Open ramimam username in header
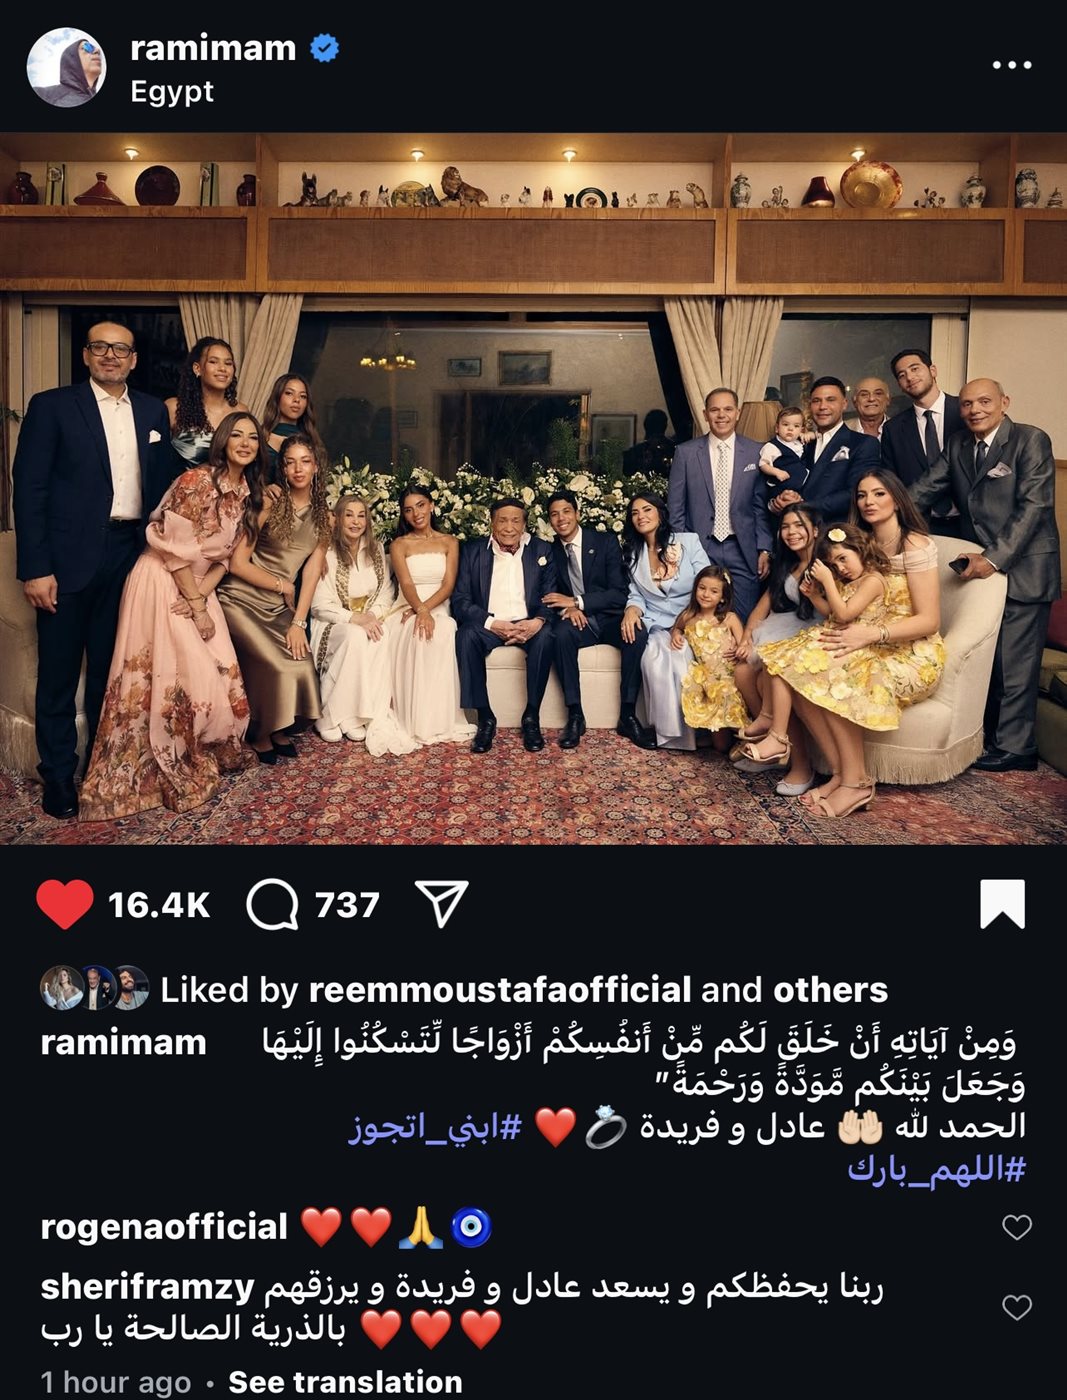The height and width of the screenshot is (1400, 1067). (213, 48)
